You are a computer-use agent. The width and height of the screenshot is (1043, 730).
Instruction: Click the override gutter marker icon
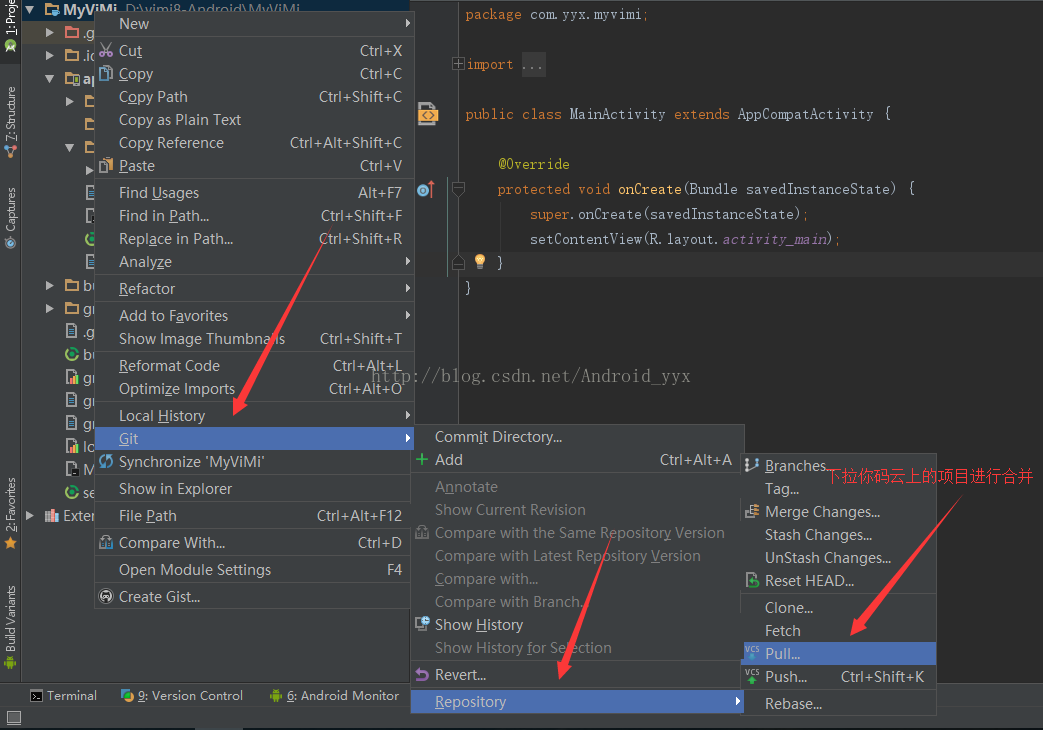pyautogui.click(x=426, y=190)
